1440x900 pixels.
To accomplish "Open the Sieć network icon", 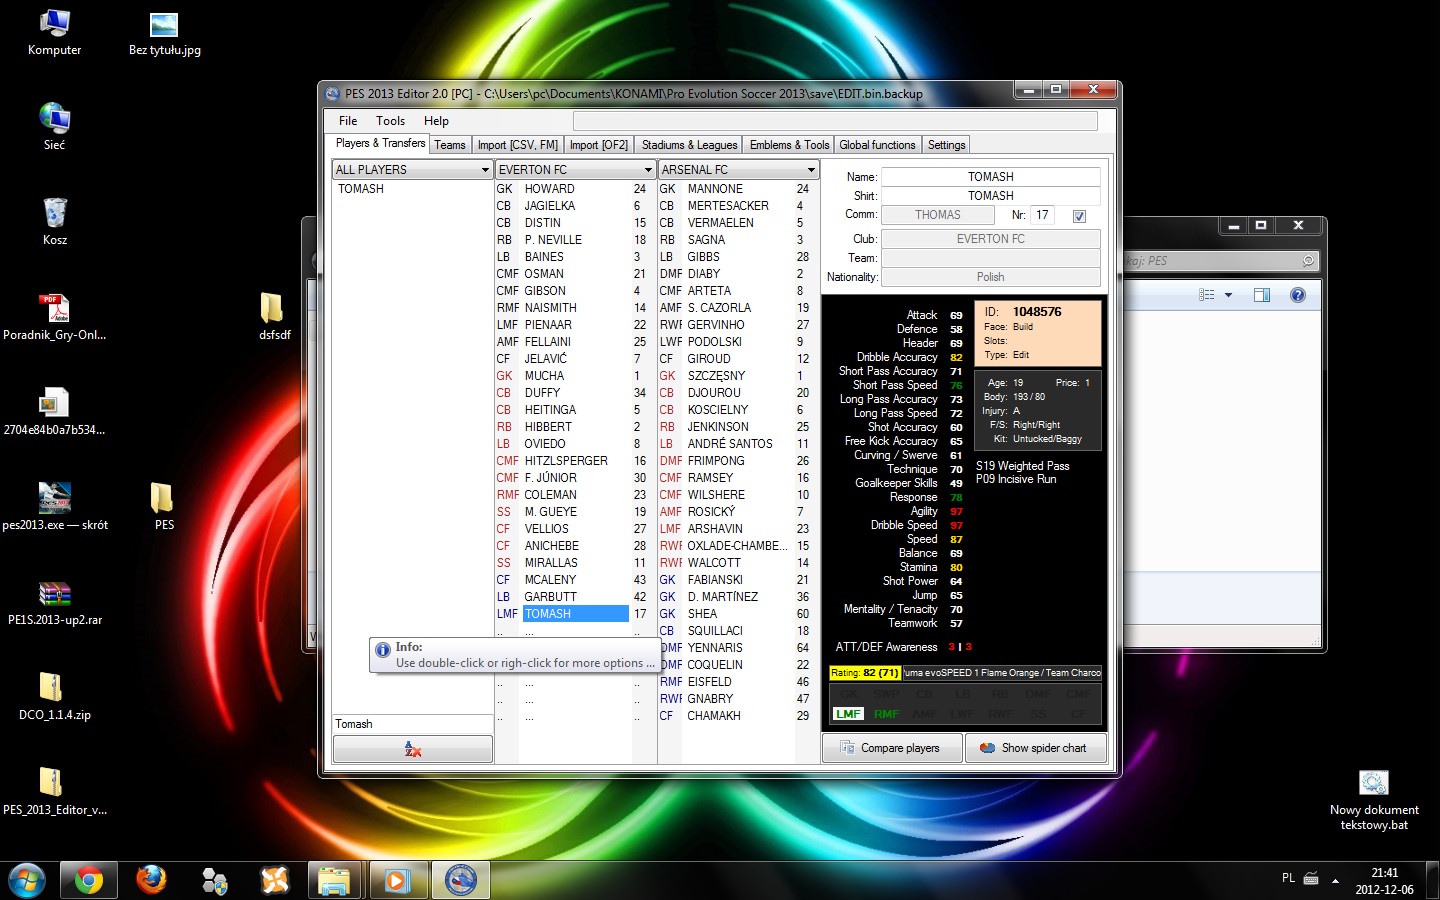I will point(54,127).
